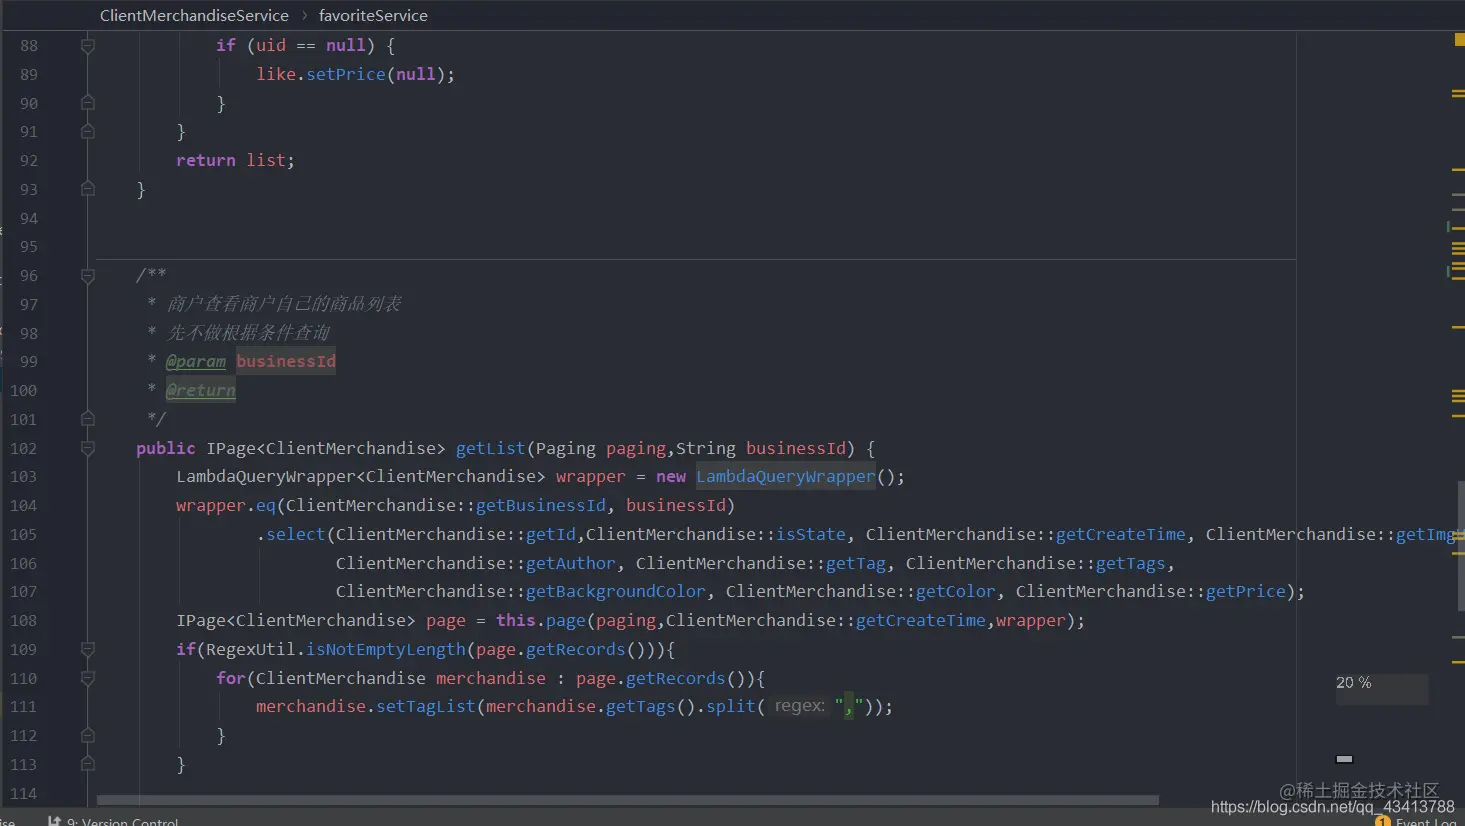Click the getAuthor method reference
The width and height of the screenshot is (1465, 826).
point(571,563)
